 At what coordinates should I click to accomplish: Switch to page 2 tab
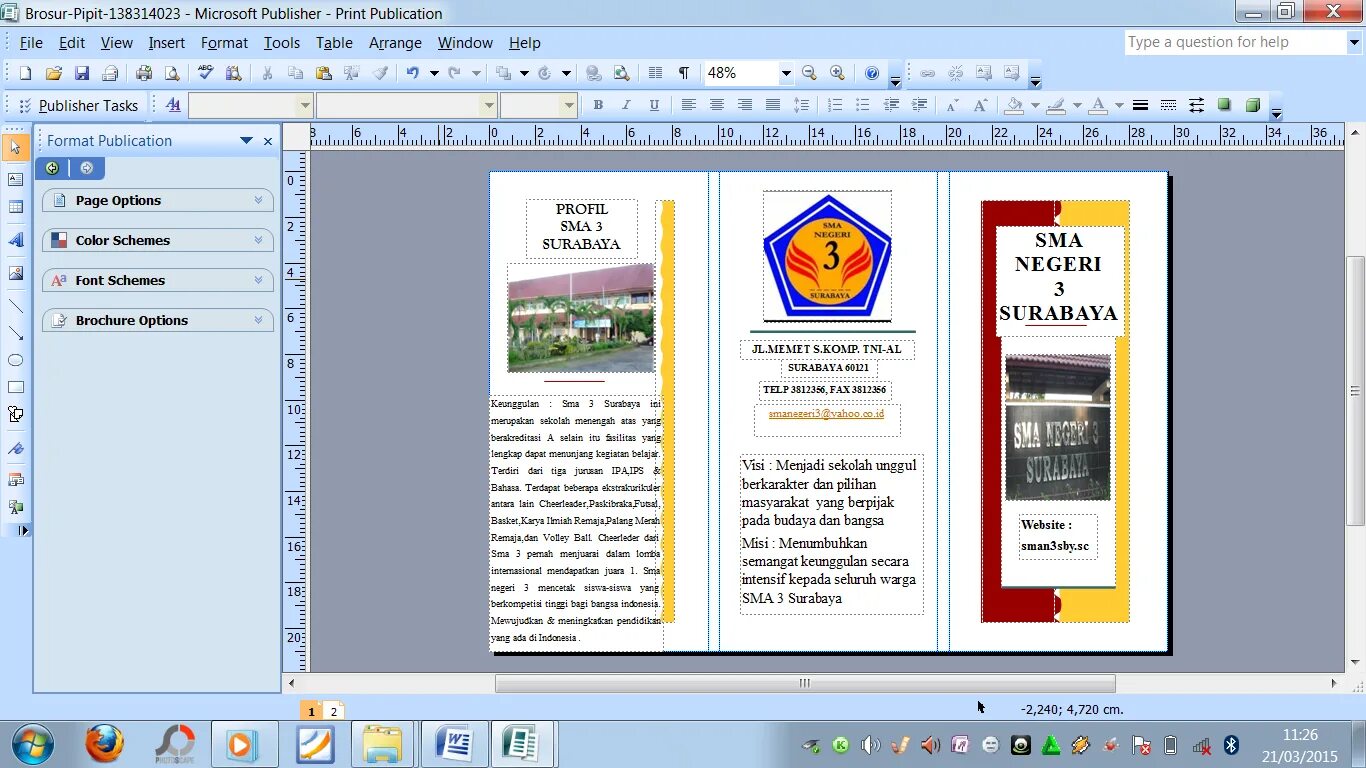[x=334, y=711]
